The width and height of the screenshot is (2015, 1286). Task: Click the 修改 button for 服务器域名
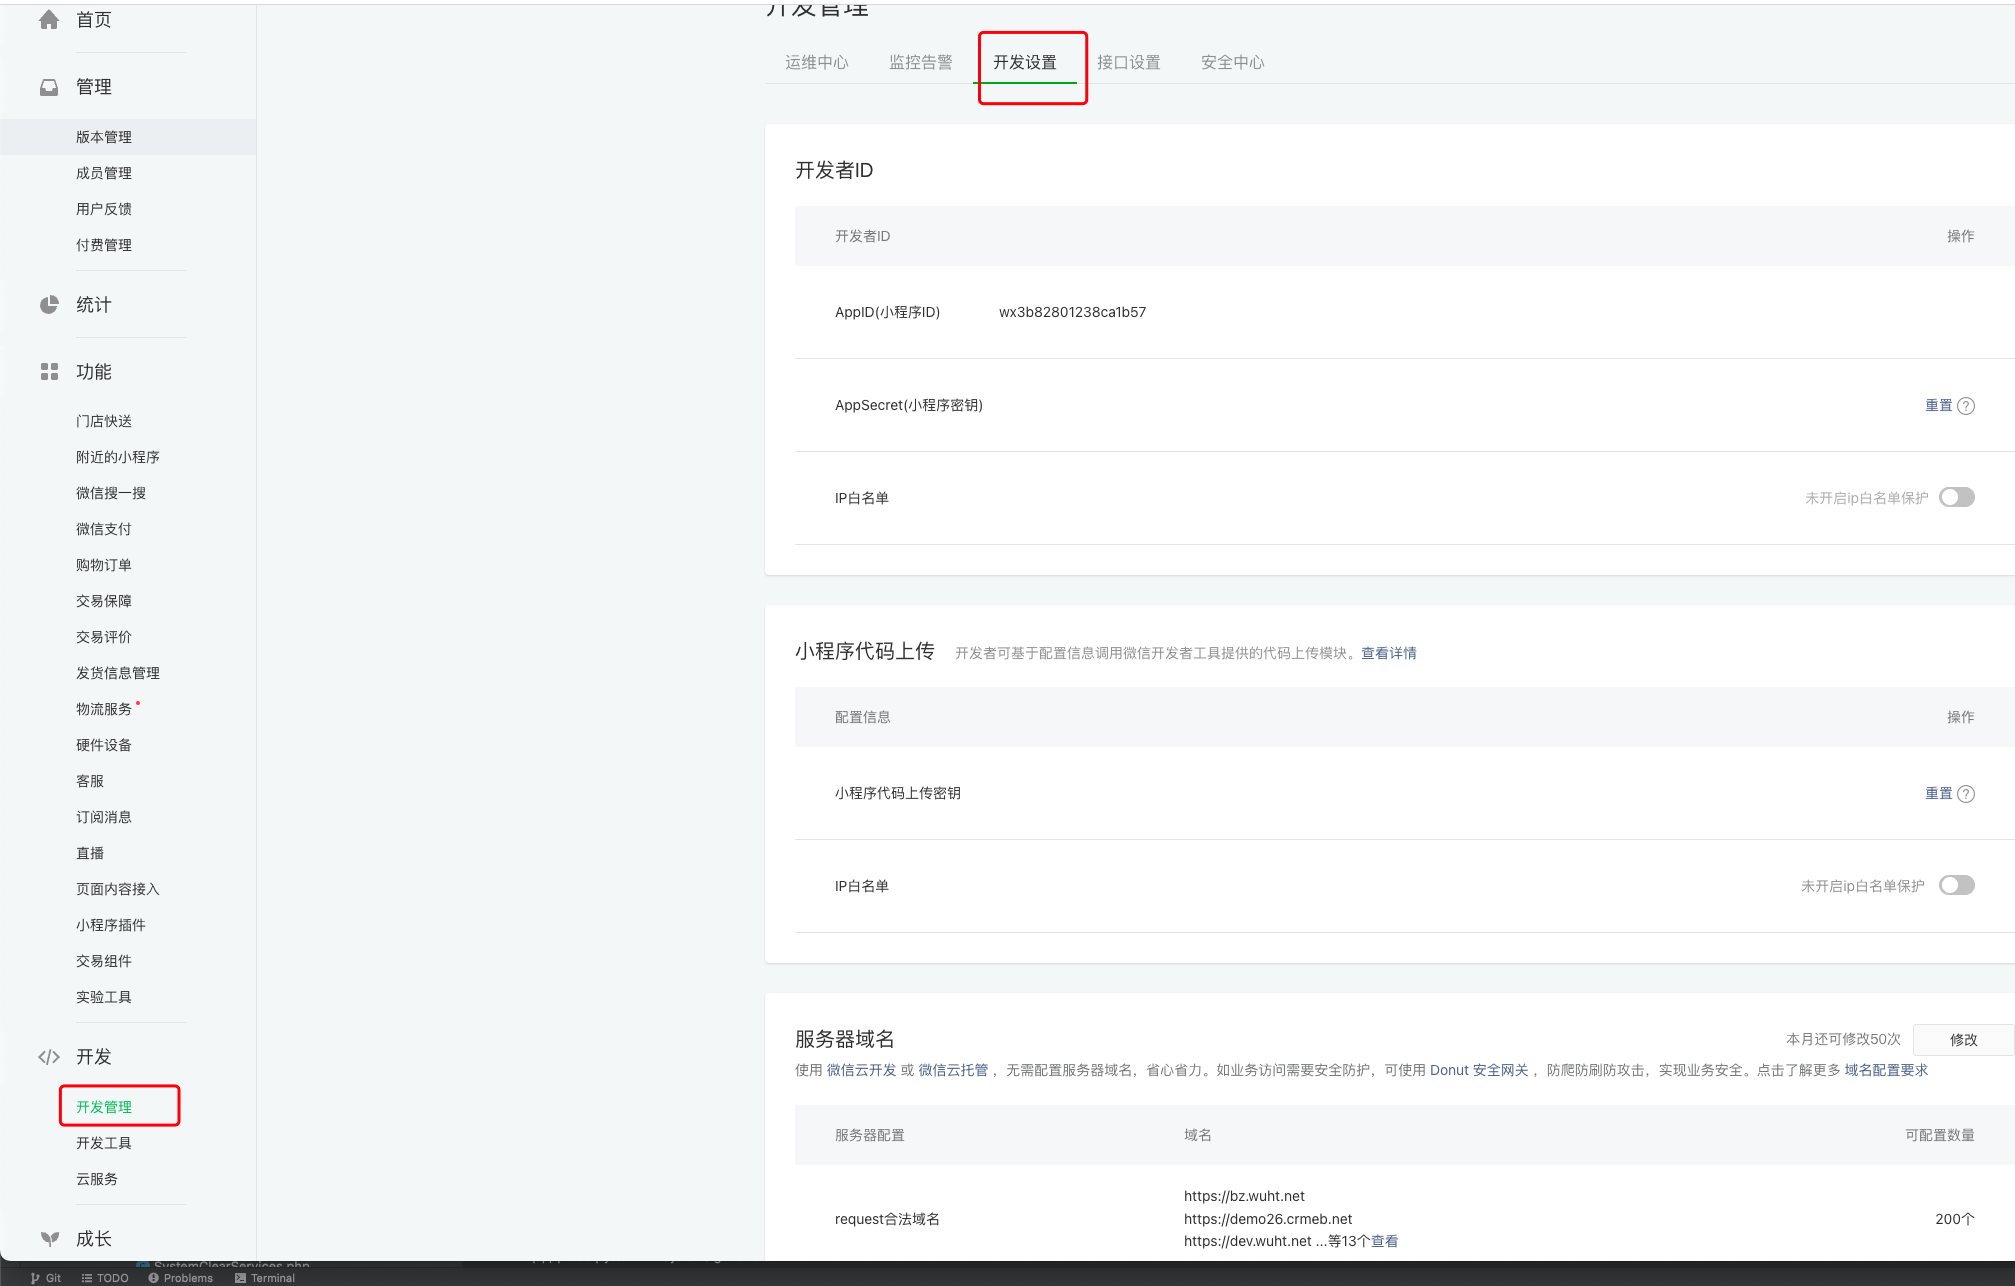pos(1962,1040)
